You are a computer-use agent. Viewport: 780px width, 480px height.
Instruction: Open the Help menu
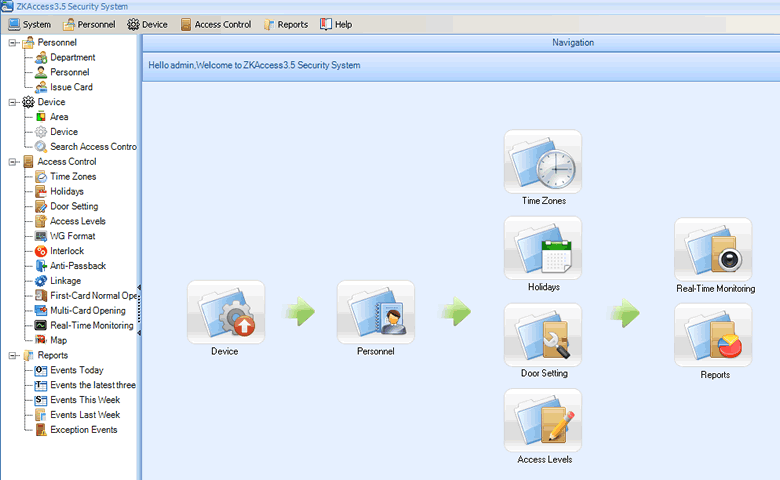tap(336, 24)
